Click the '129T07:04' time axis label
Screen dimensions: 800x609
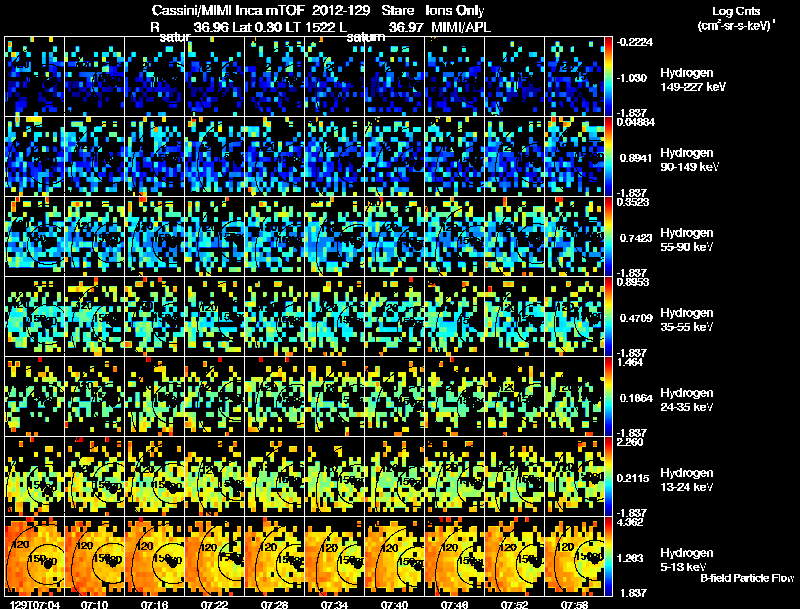click(34, 605)
